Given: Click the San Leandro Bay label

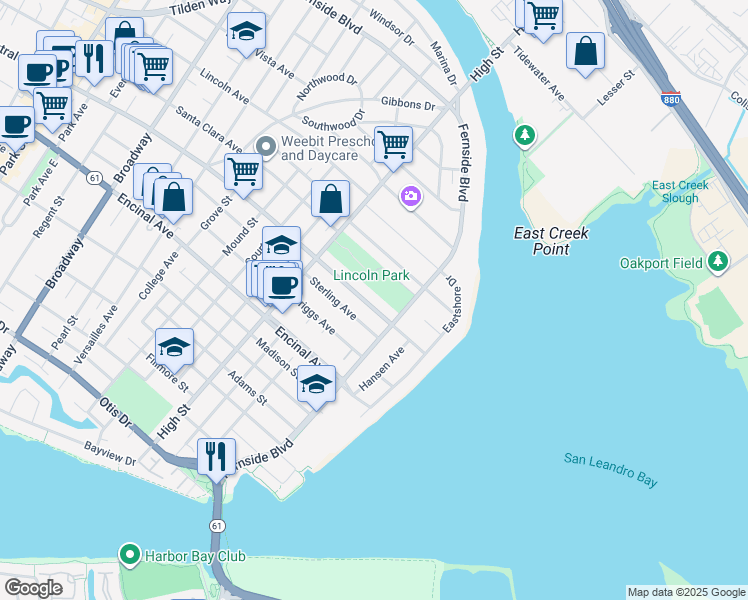Looking at the screenshot, I should (x=610, y=470).
